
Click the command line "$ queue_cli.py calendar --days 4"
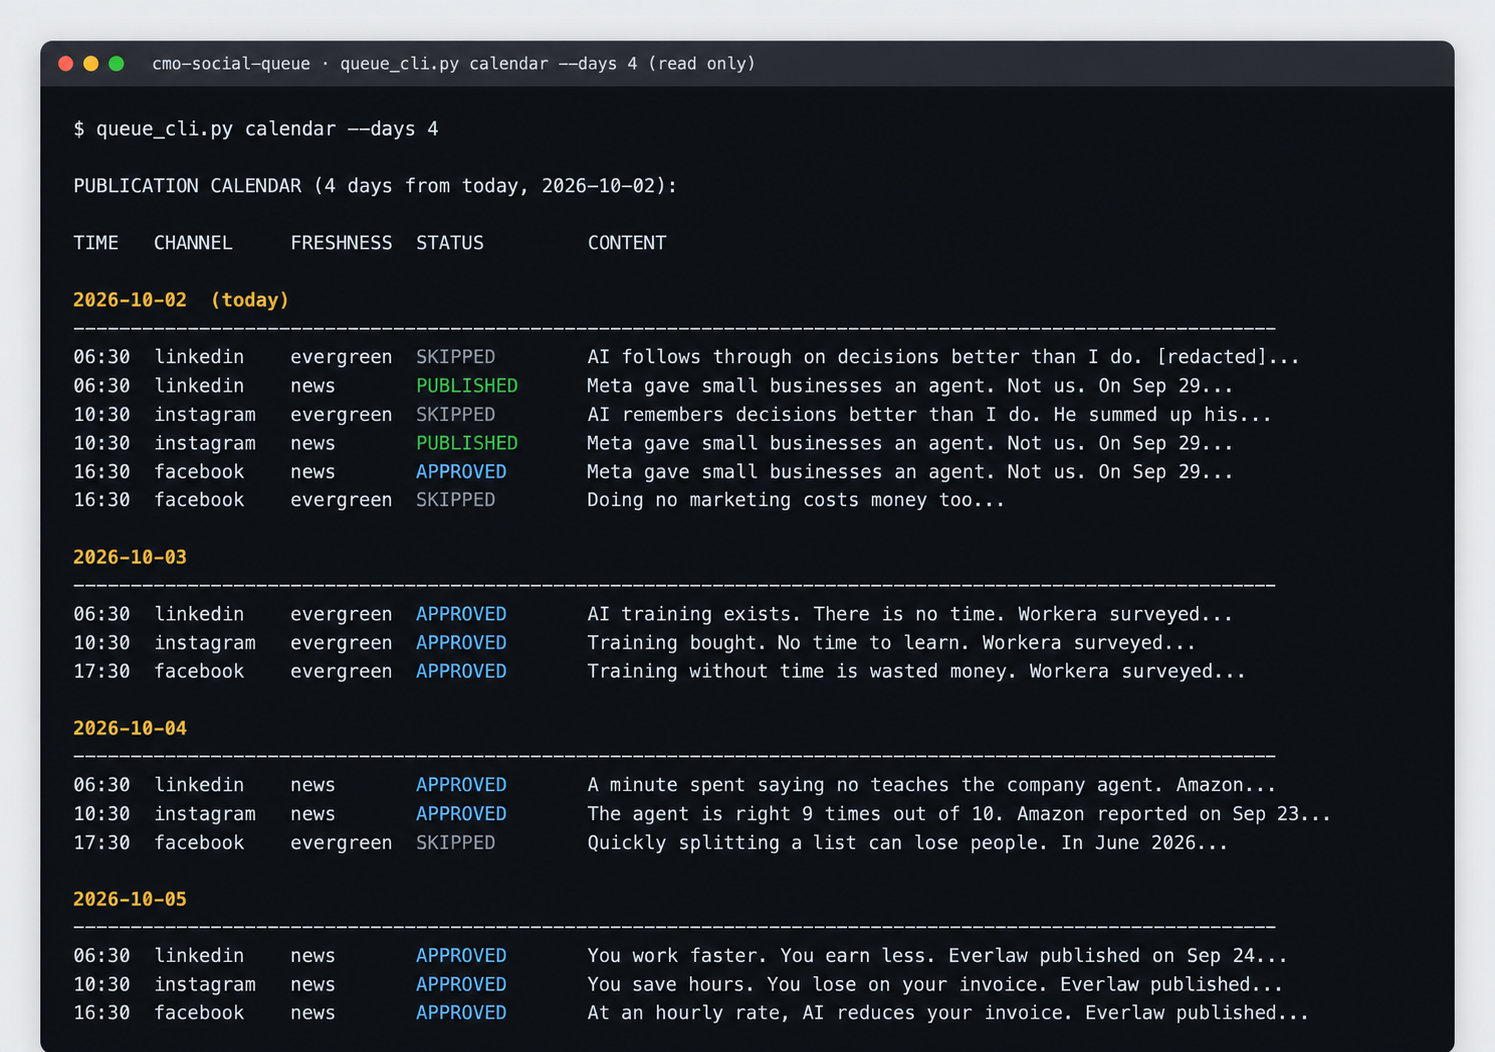tap(256, 129)
